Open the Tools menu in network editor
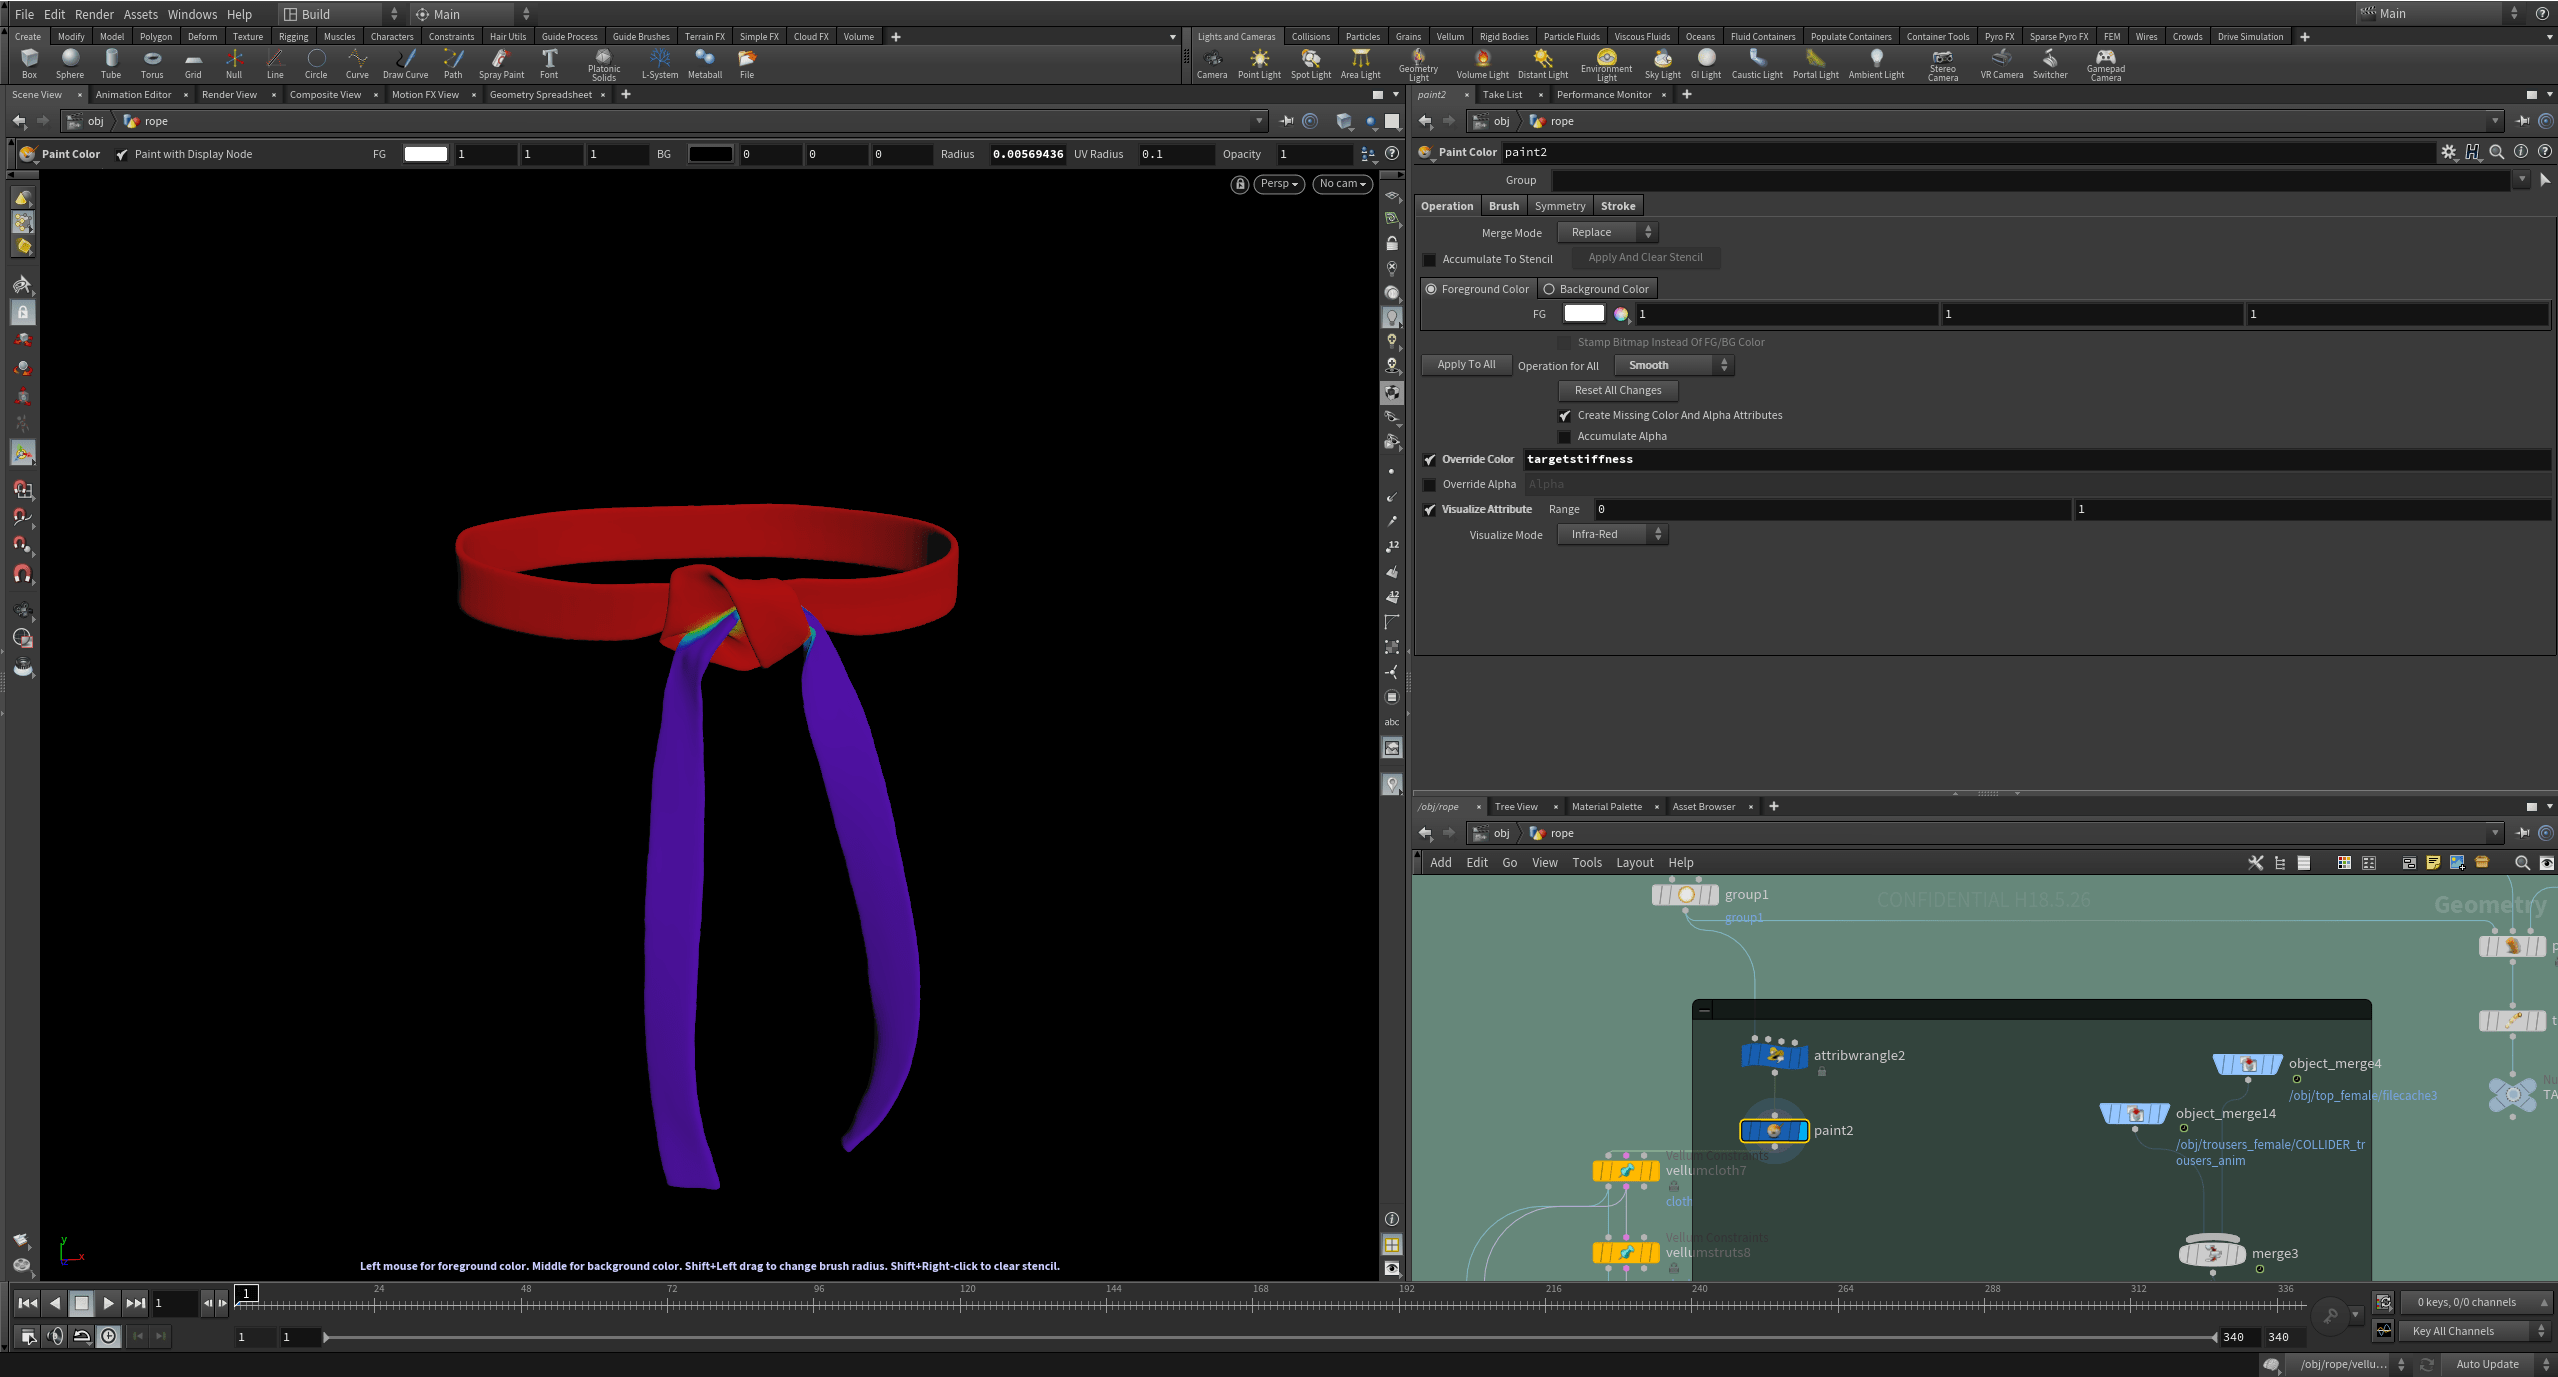Viewport: 2558px width, 1377px height. (1586, 862)
